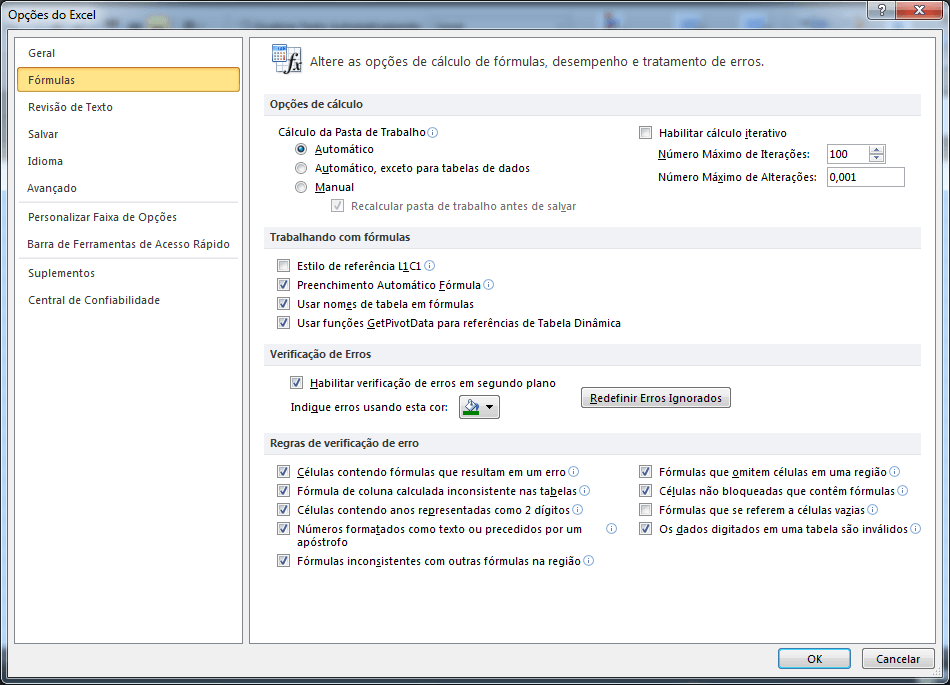Open info tooltip for Estilo de referência L1C1

[x=429, y=266]
